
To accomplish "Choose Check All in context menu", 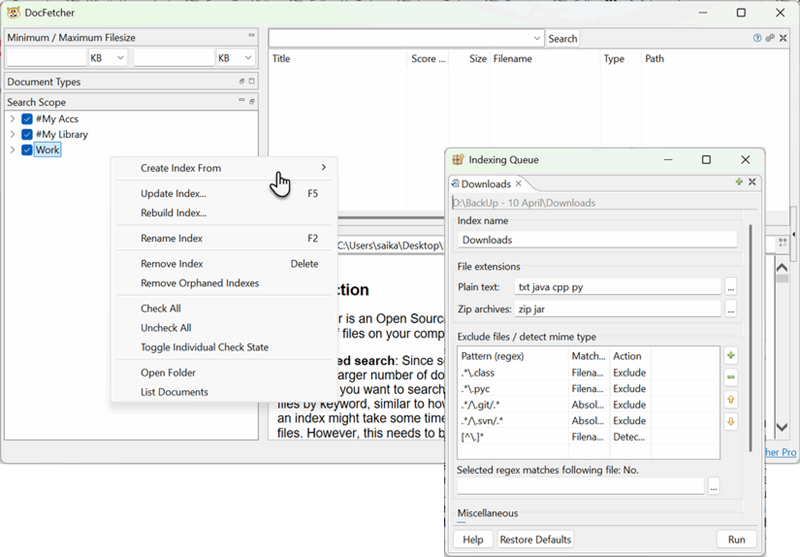I will (224, 309).
